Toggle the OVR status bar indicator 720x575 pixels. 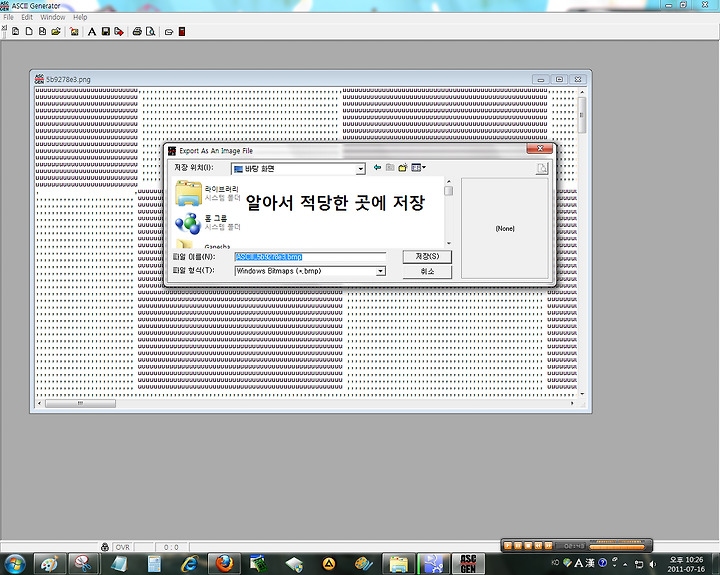tap(122, 547)
